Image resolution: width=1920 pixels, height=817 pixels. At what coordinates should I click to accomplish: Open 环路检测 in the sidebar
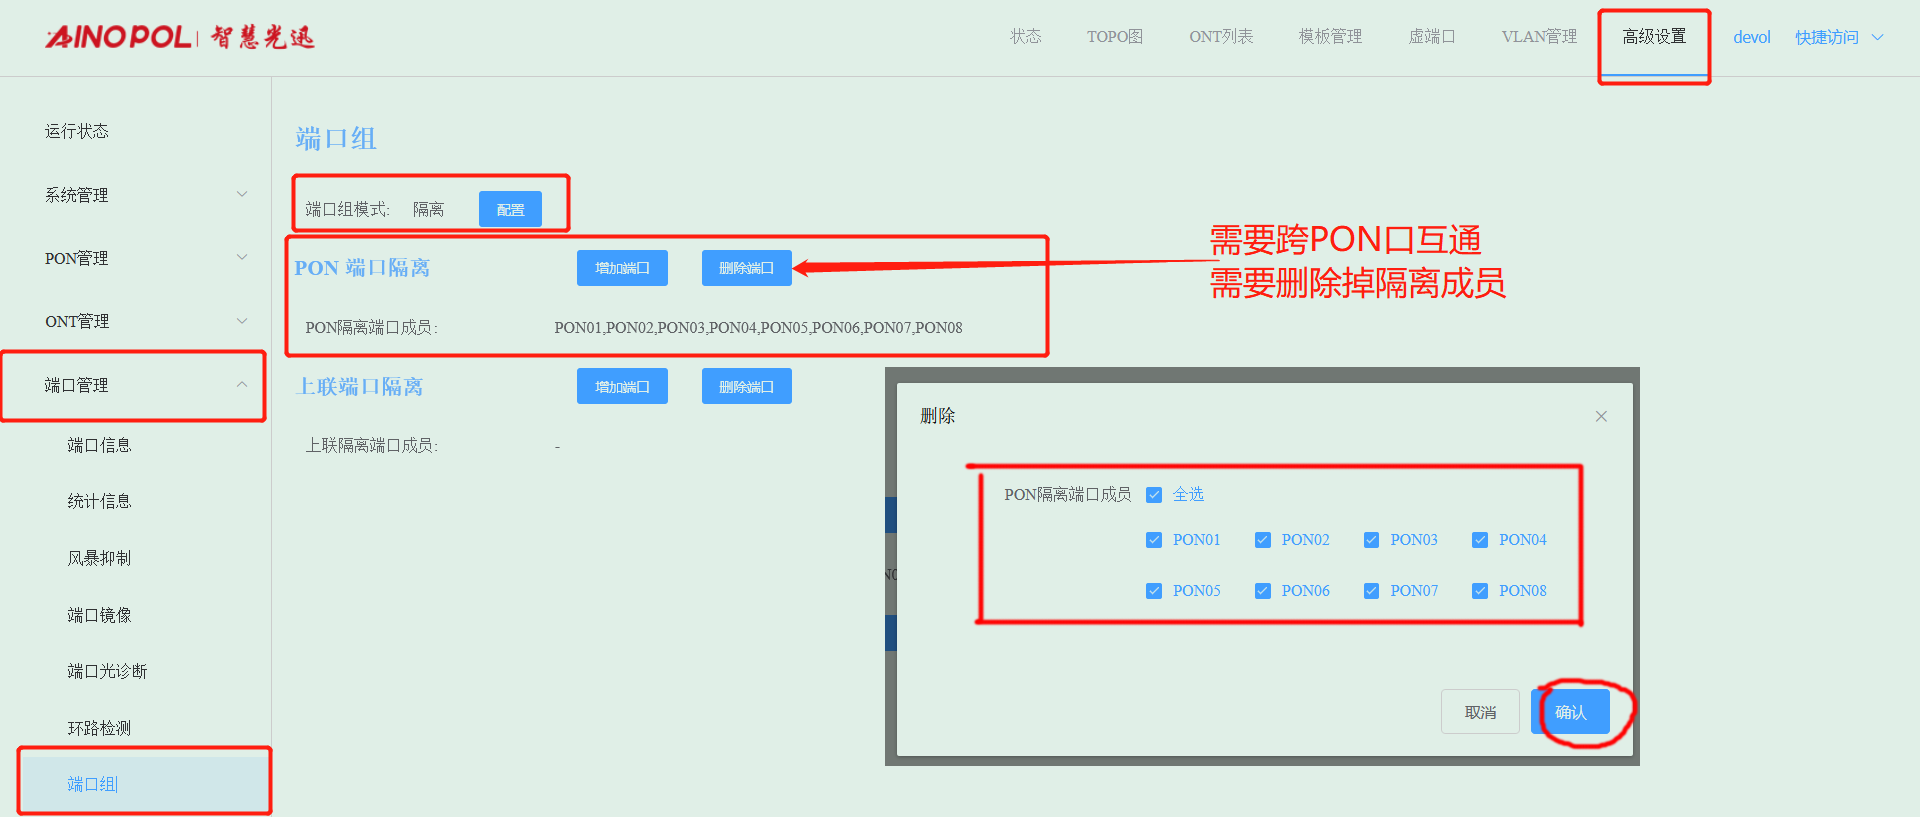pyautogui.click(x=99, y=728)
